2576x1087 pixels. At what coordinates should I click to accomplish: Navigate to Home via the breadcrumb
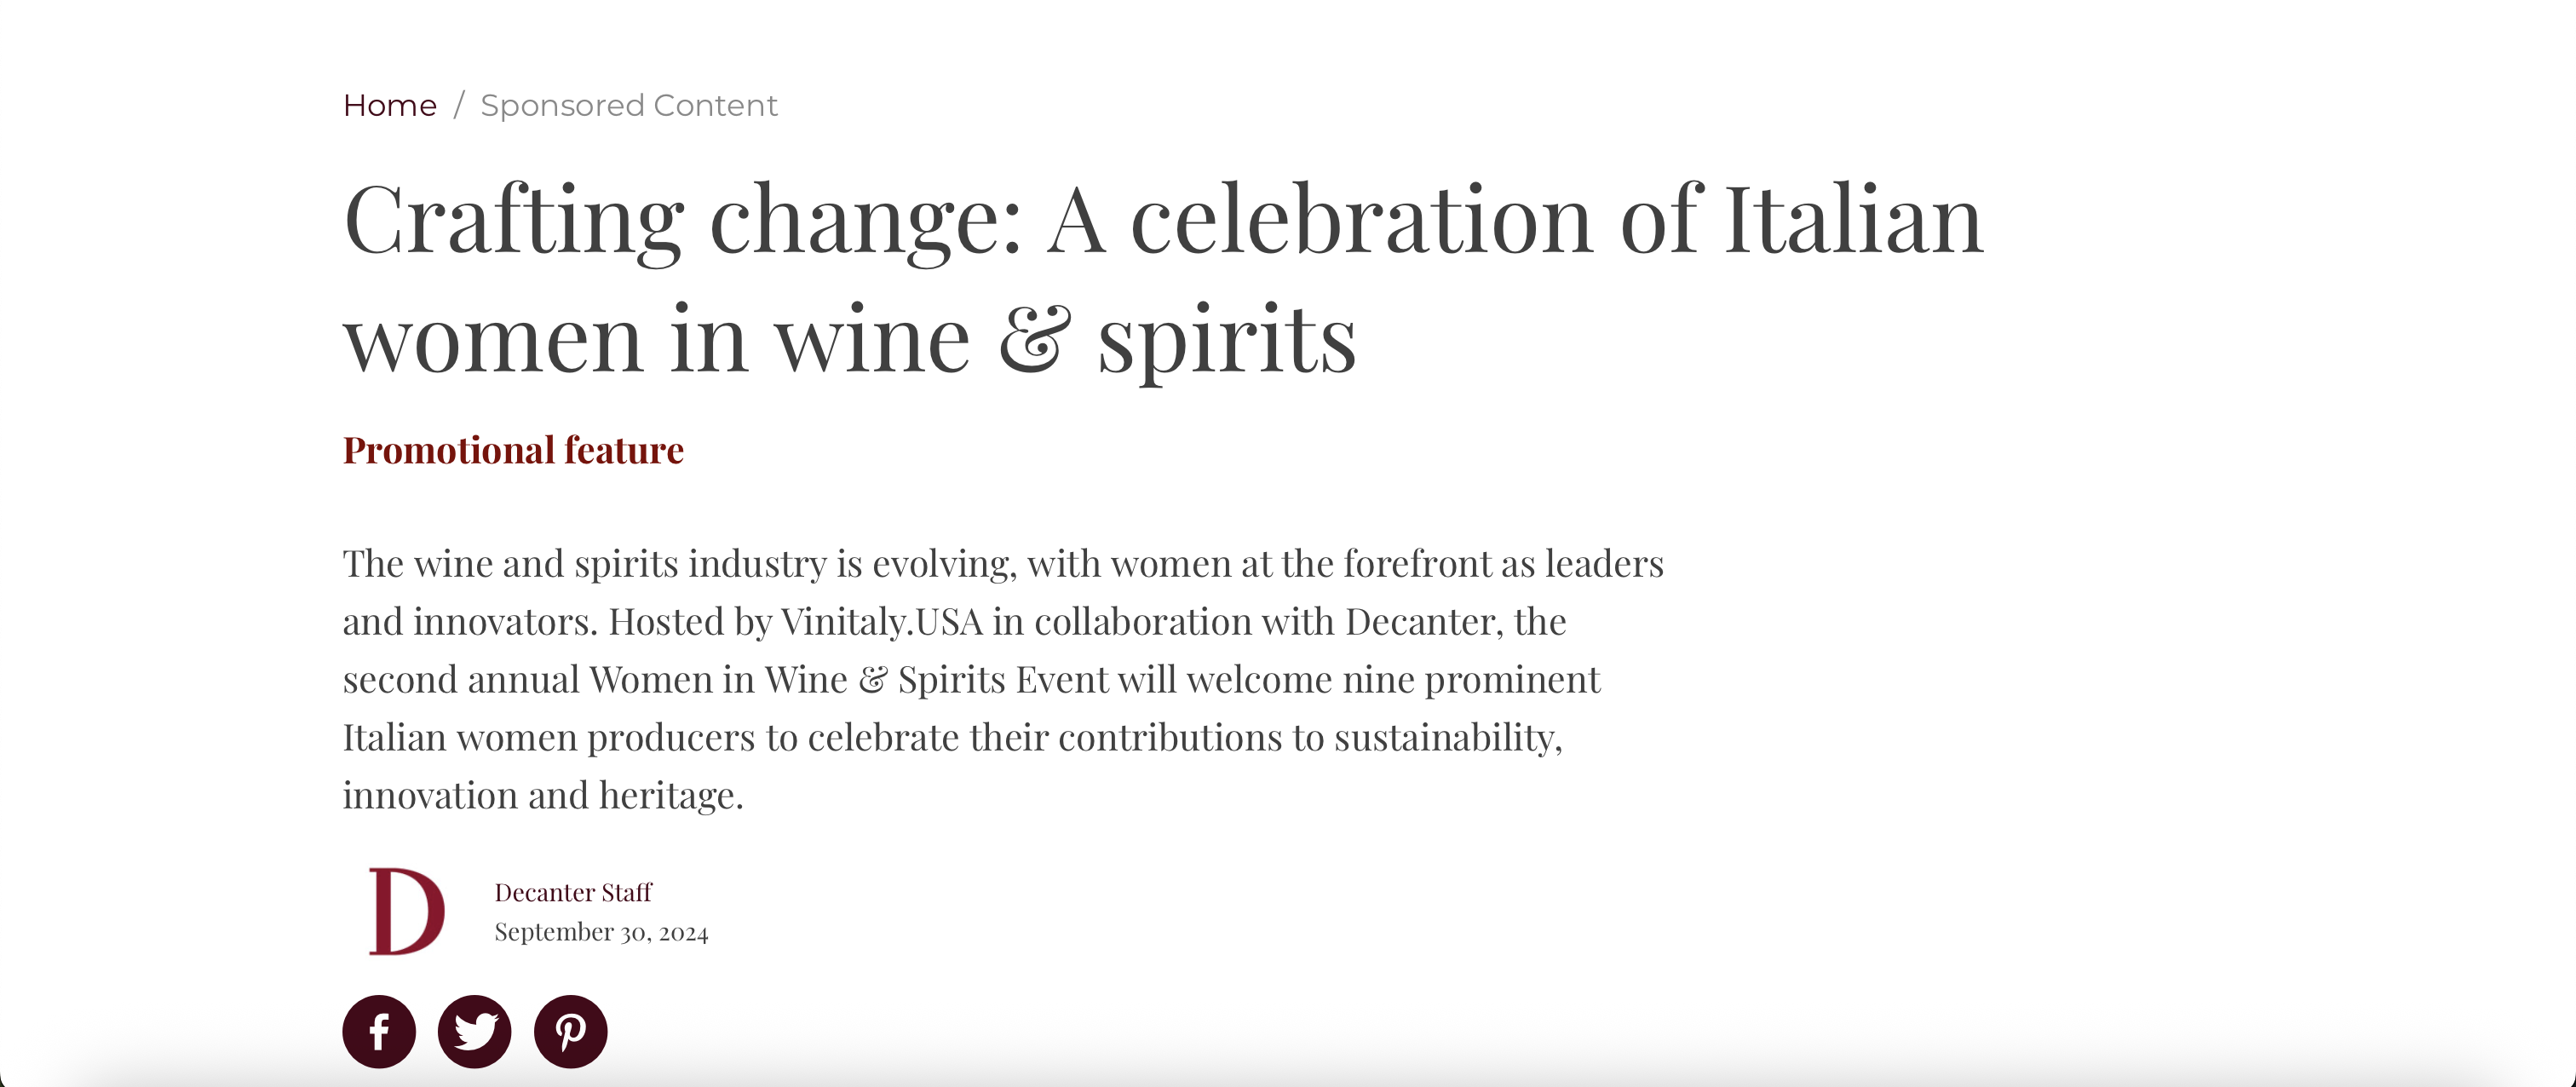click(x=389, y=105)
